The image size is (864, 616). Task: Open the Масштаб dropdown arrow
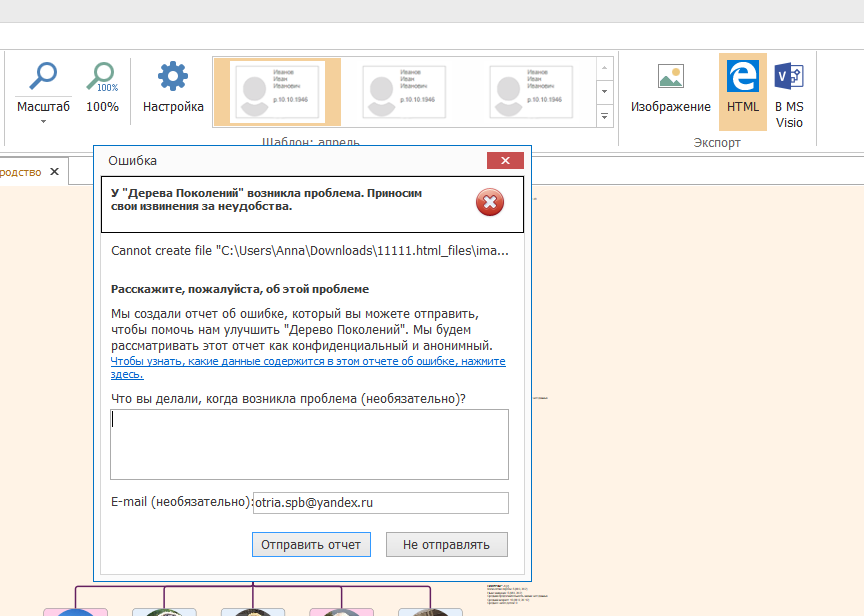[43, 122]
